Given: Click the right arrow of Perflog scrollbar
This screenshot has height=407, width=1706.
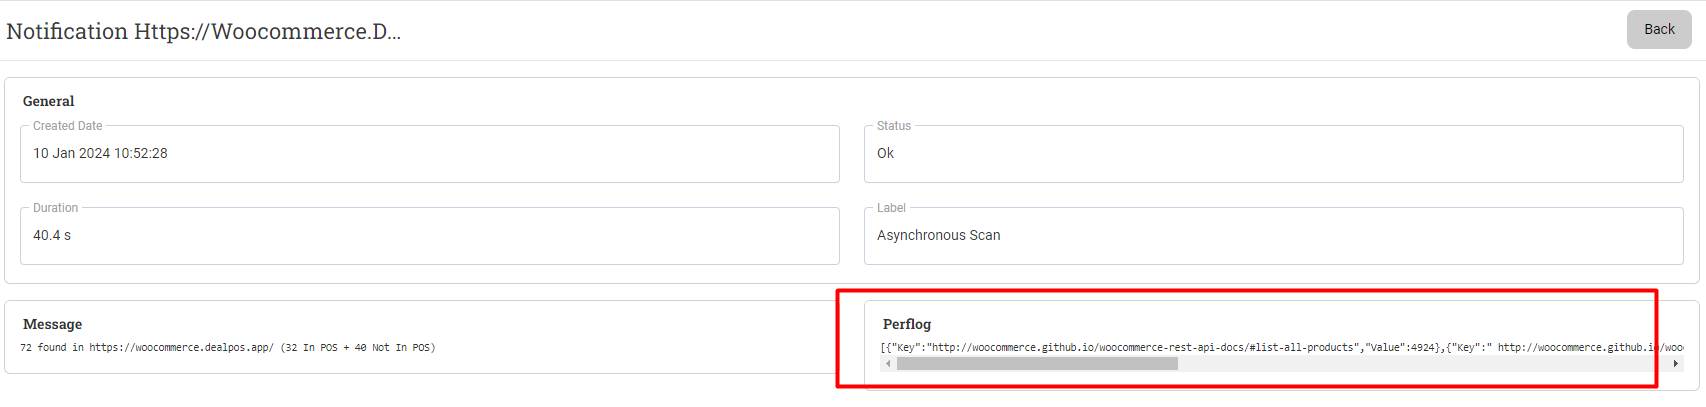Looking at the screenshot, I should (1675, 364).
